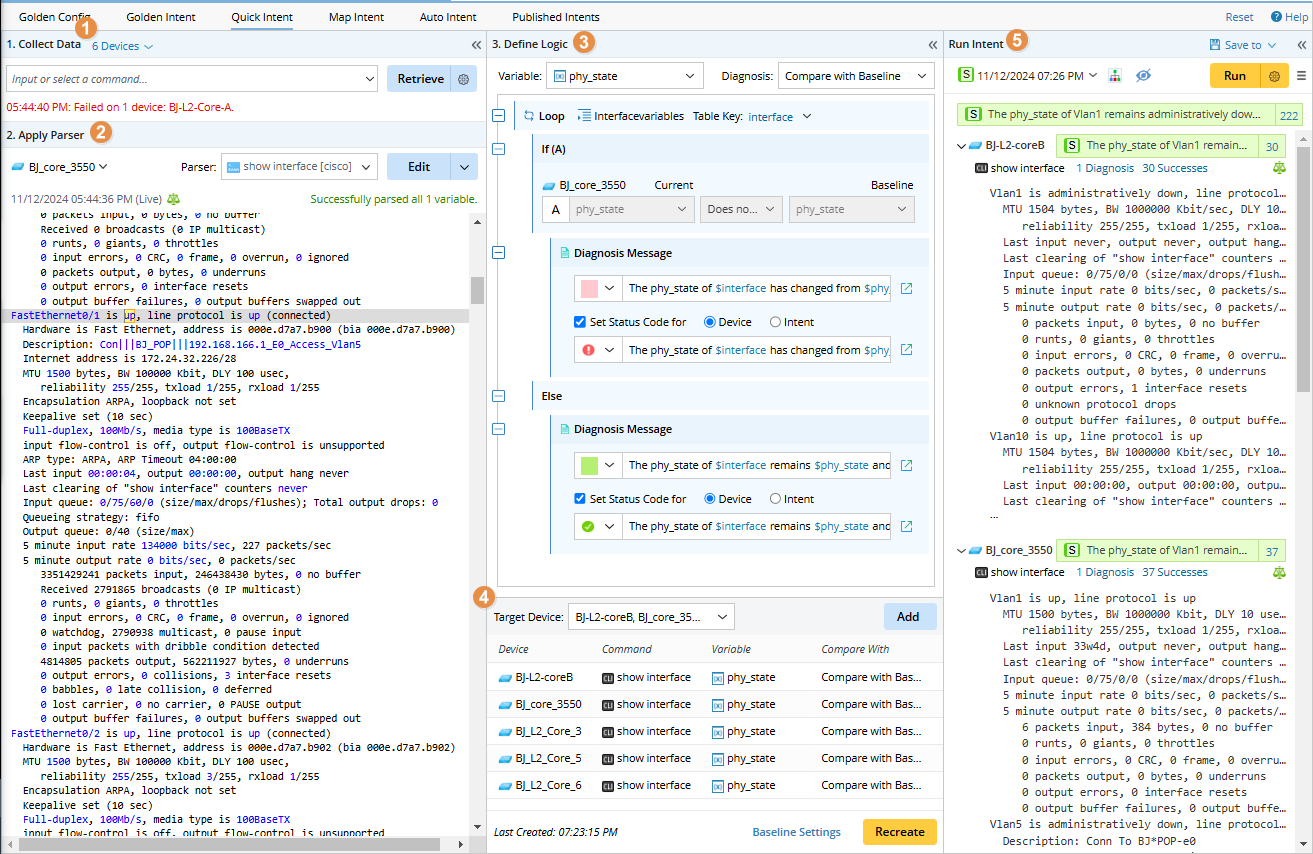Screen dimensions: 1313x854
Task: Uncheck first Set Status Code for checkbox
Action: (x=580, y=322)
